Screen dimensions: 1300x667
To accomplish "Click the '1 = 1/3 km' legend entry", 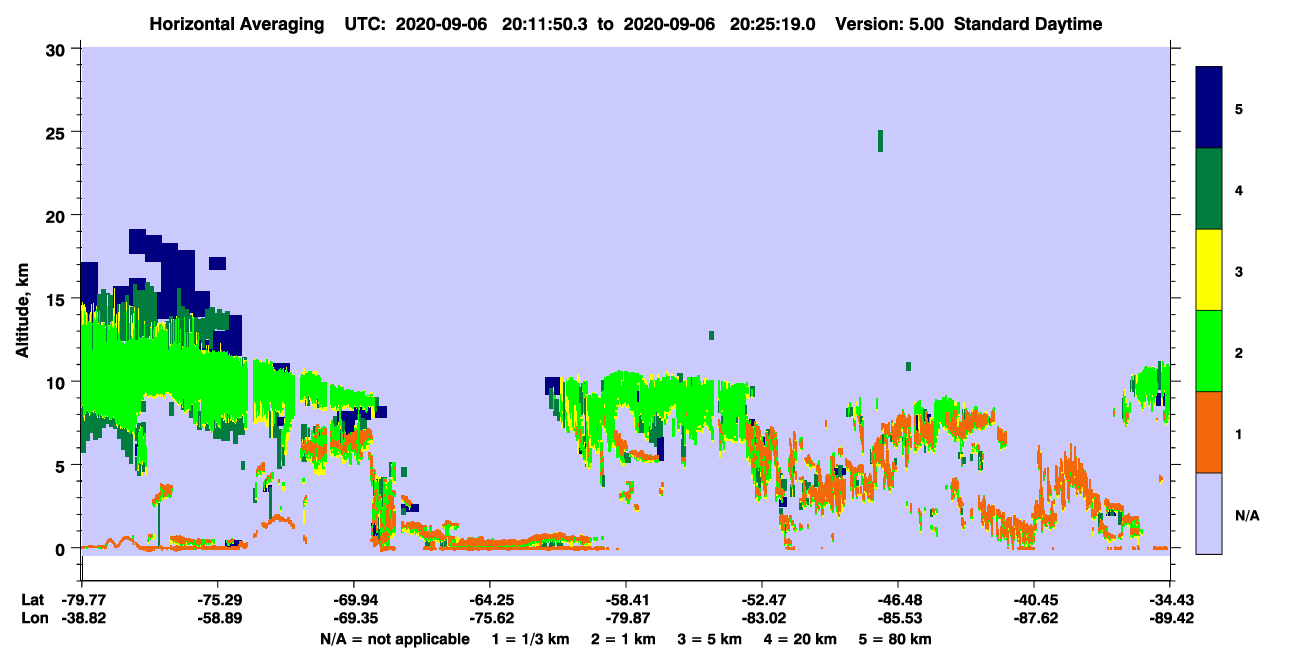I will (530, 639).
